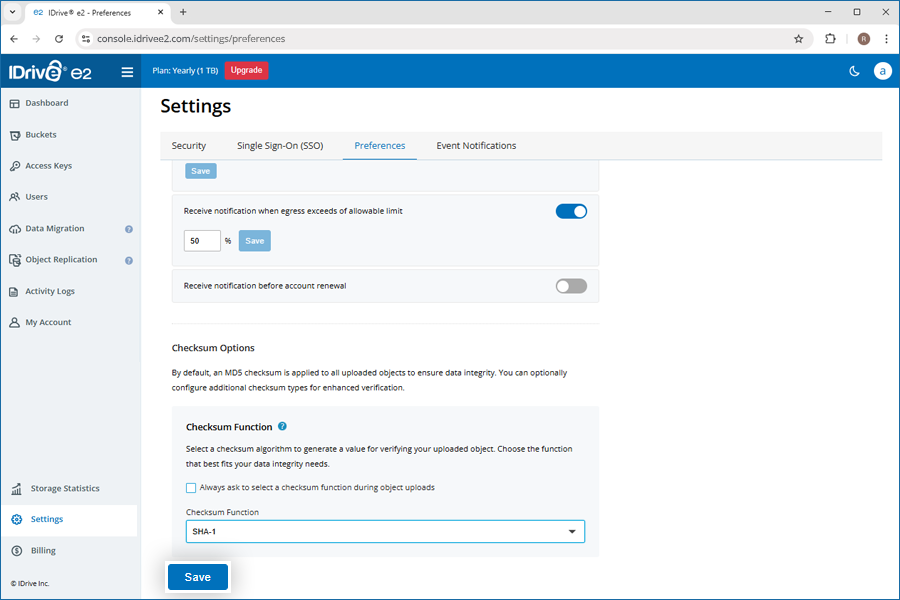Switch to dark mode moon icon
The height and width of the screenshot is (600, 900).
click(x=854, y=71)
